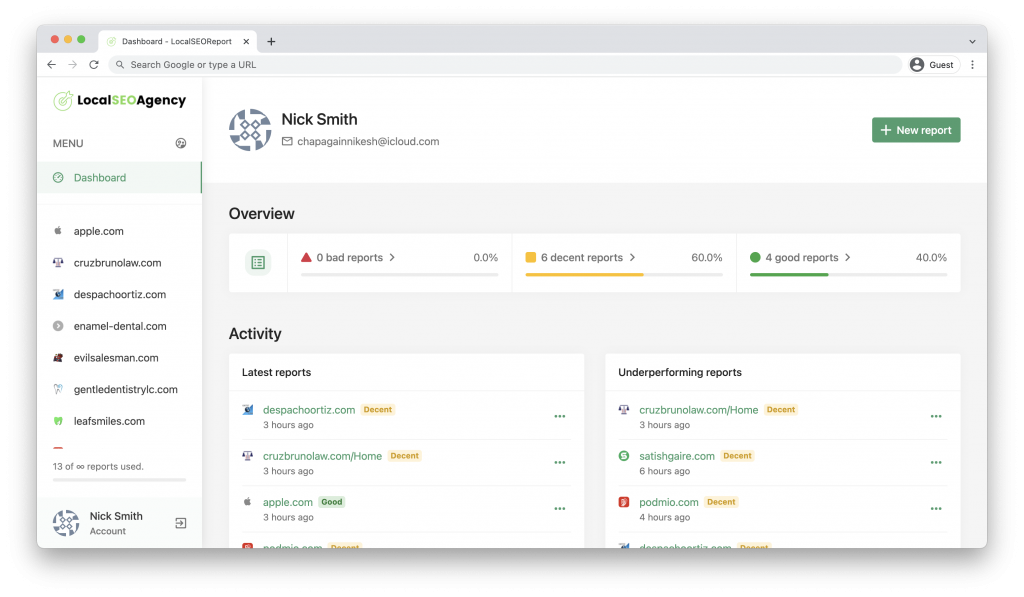
Task: Open satishgaire.com in Underperforming reports
Action: 677,457
